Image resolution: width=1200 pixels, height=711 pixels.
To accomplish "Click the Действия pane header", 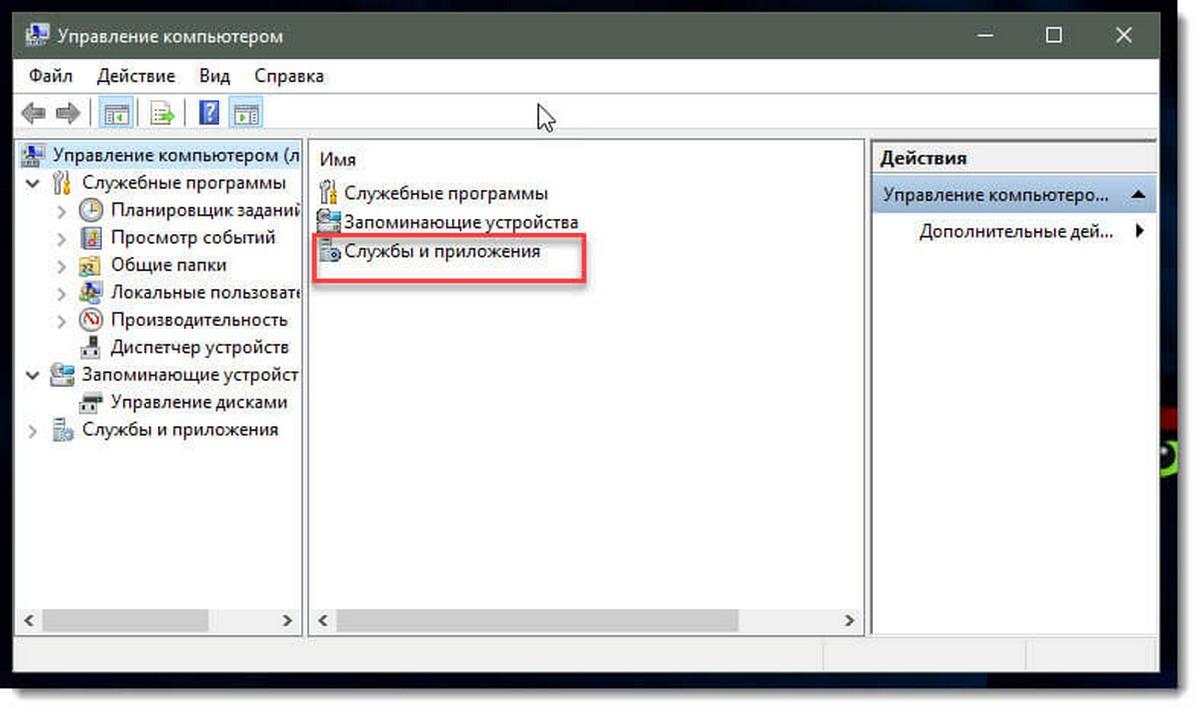I will (x=1014, y=158).
